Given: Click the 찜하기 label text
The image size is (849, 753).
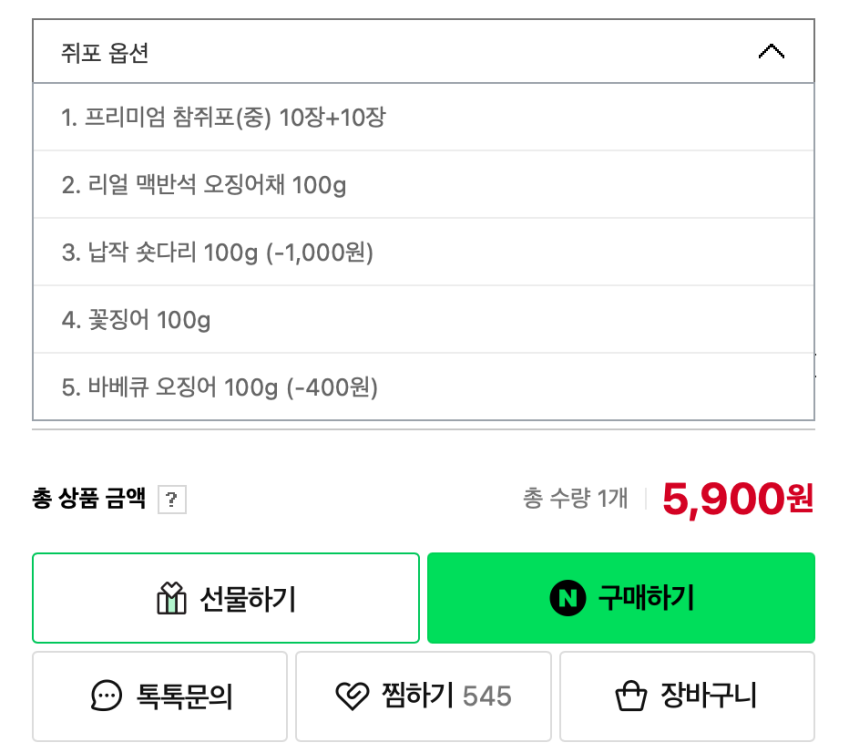Looking at the screenshot, I should (417, 695).
